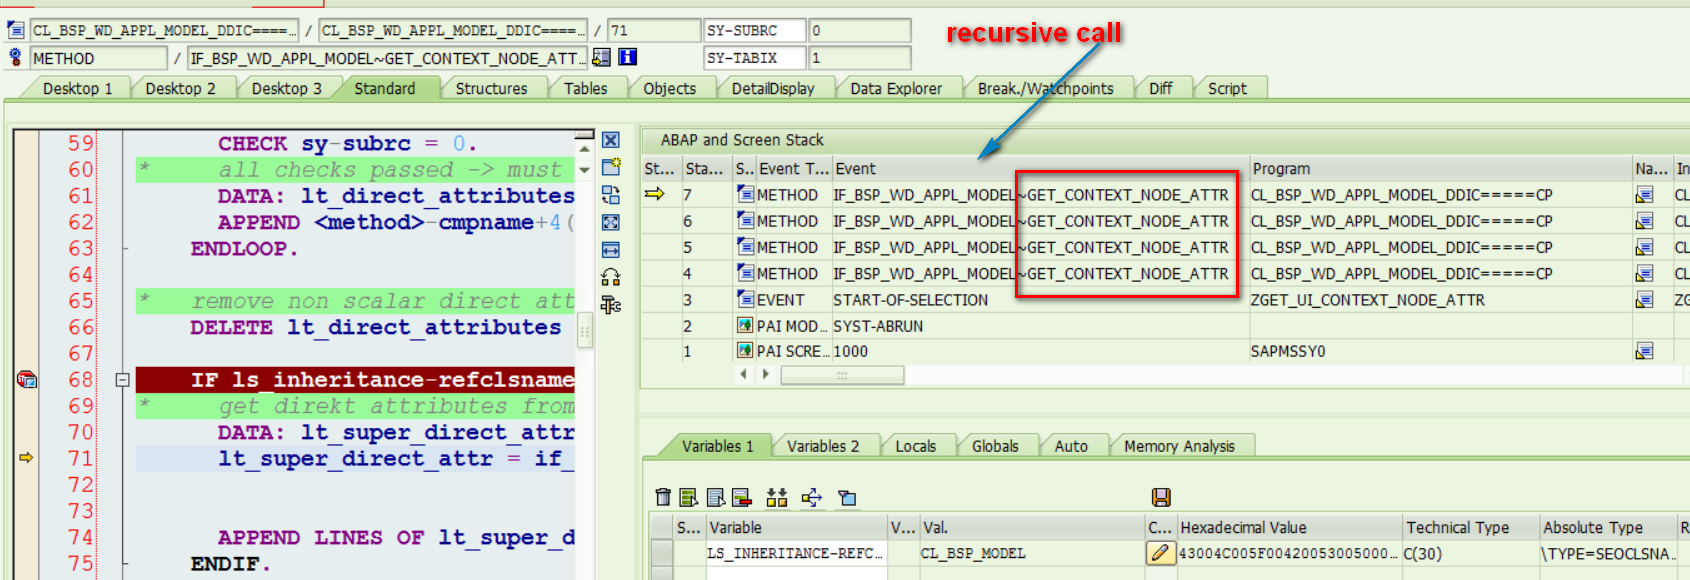Viewport: 1690px width, 580px height.
Task: Click the Hexadecimal Value column header
Action: click(1290, 527)
